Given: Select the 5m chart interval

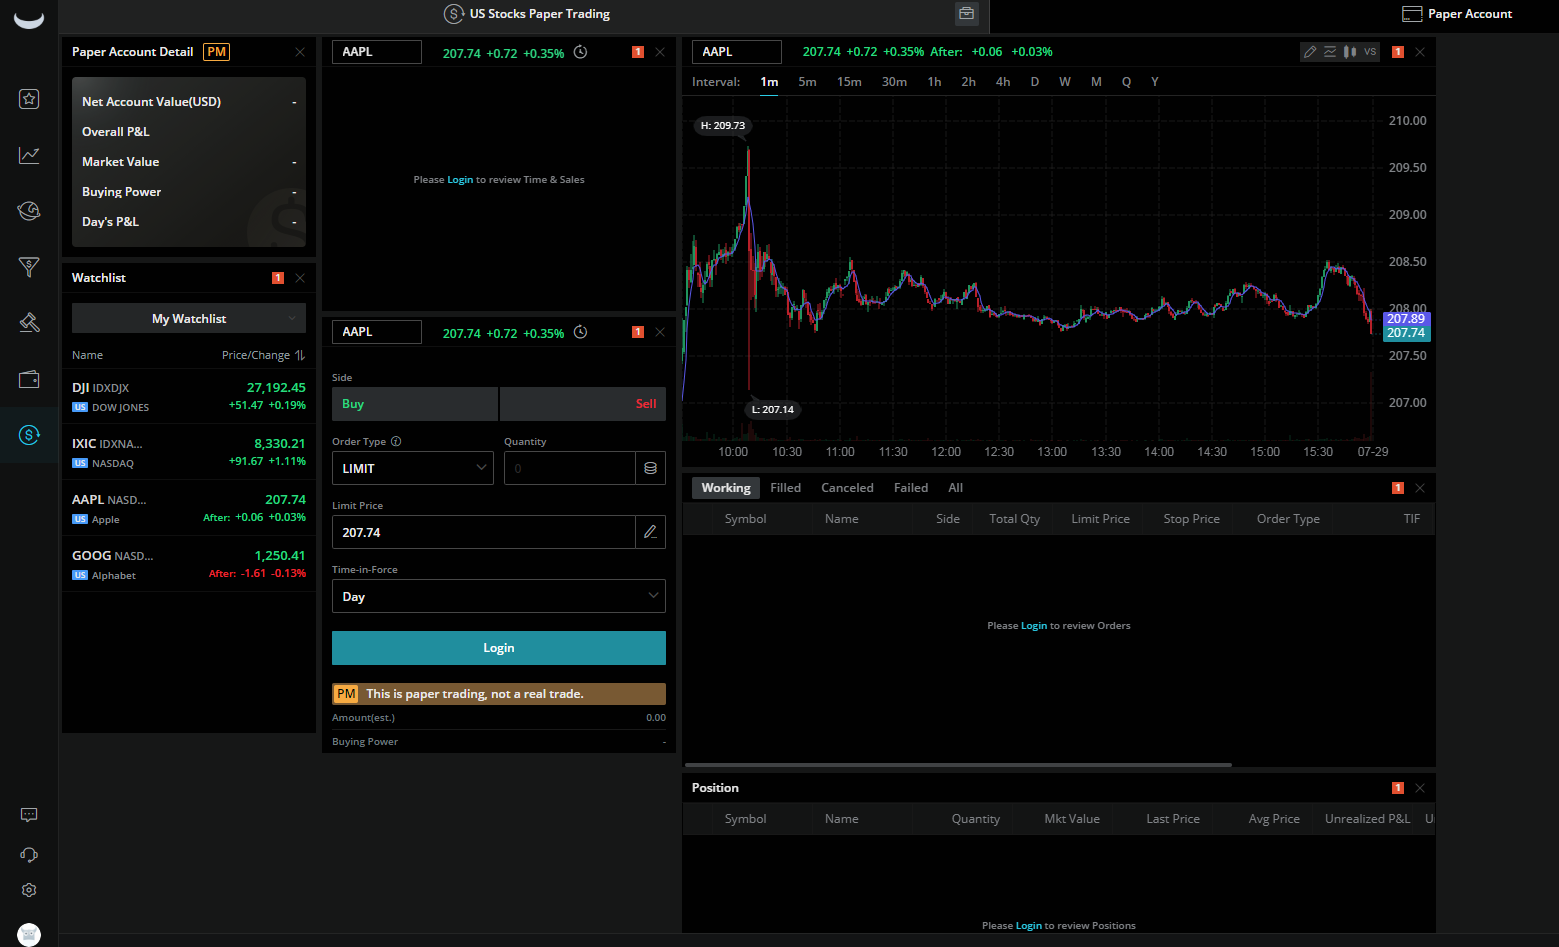Looking at the screenshot, I should (x=807, y=82).
